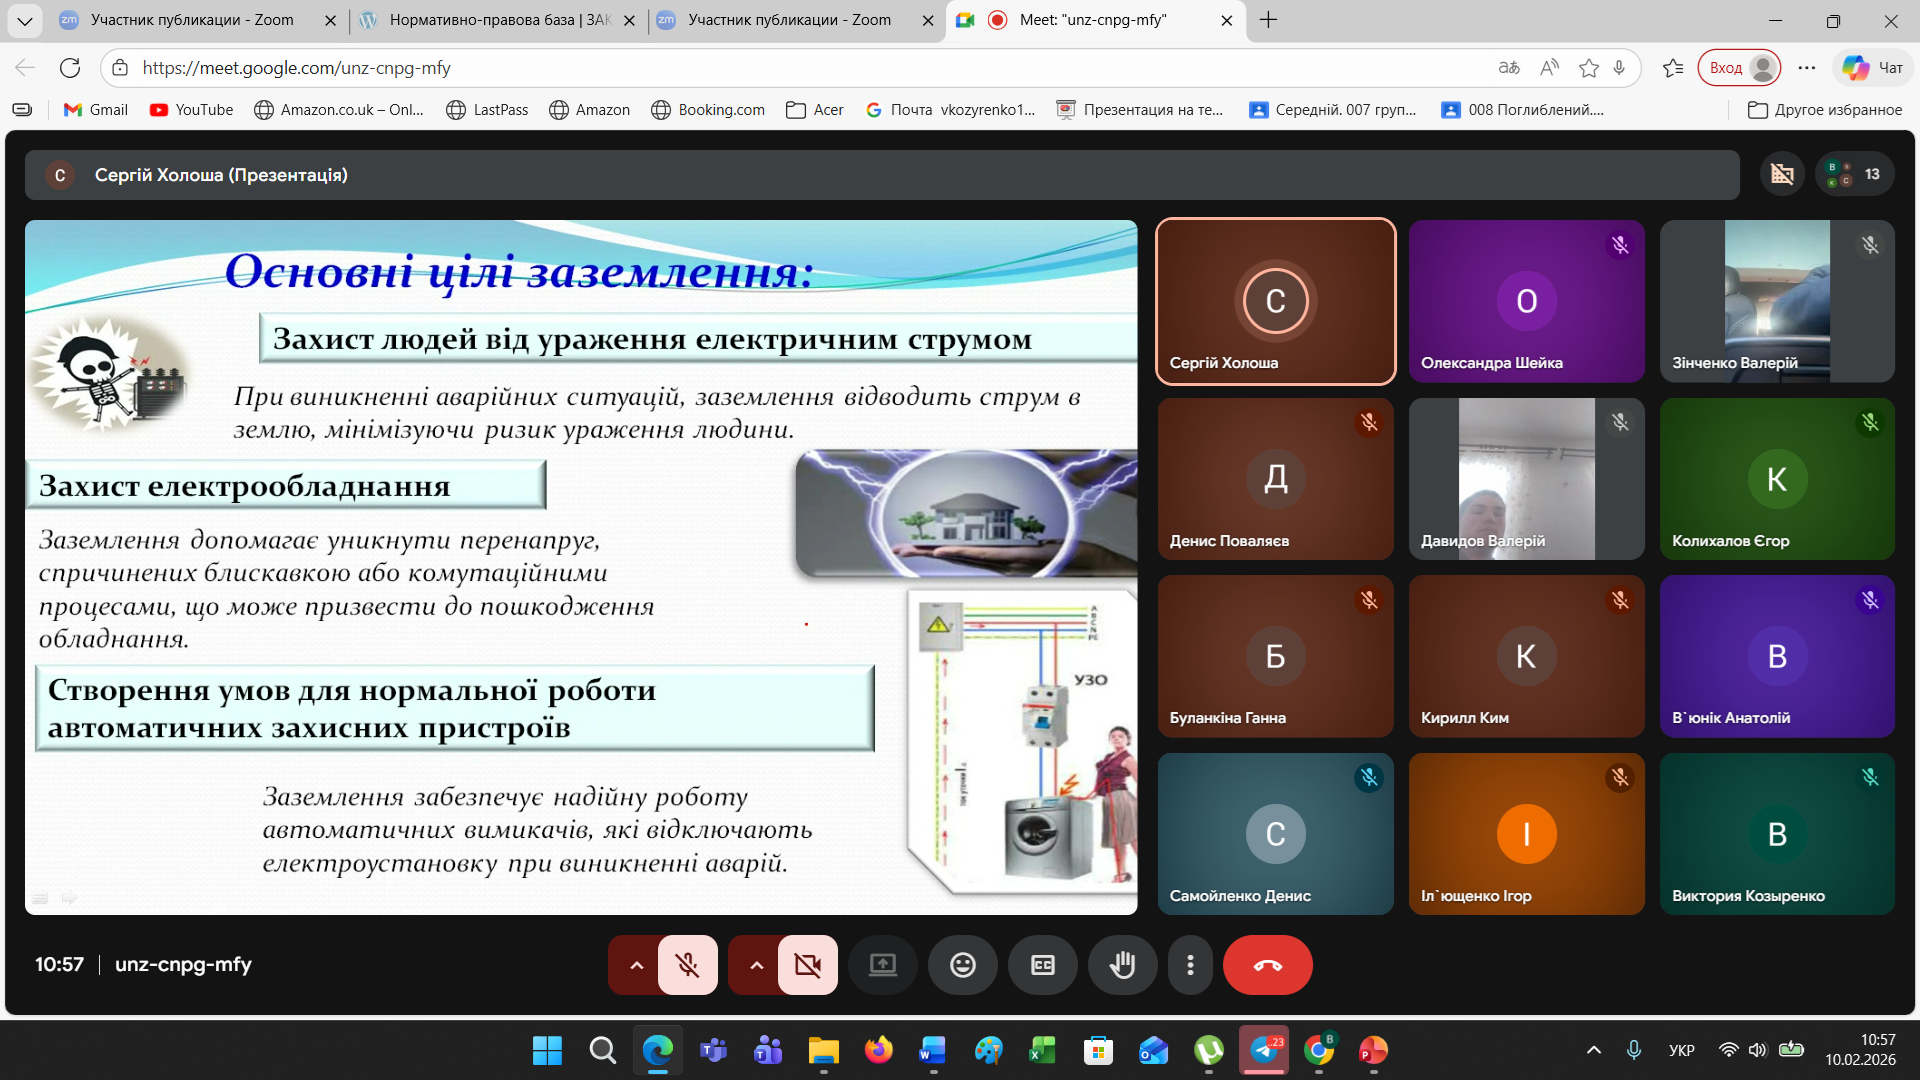
Task: Open the emoji reactions button
Action: pyautogui.click(x=962, y=965)
